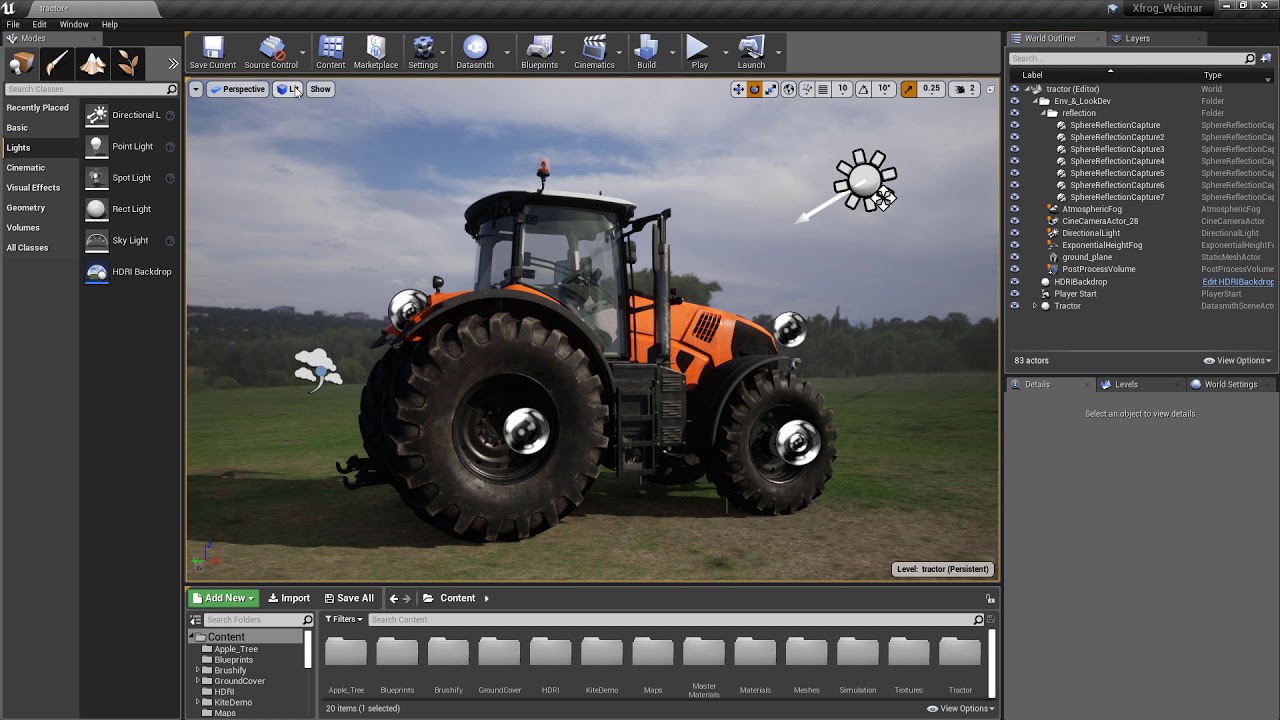The height and width of the screenshot is (720, 1280).
Task: Click Save All in content browser
Action: click(x=349, y=598)
